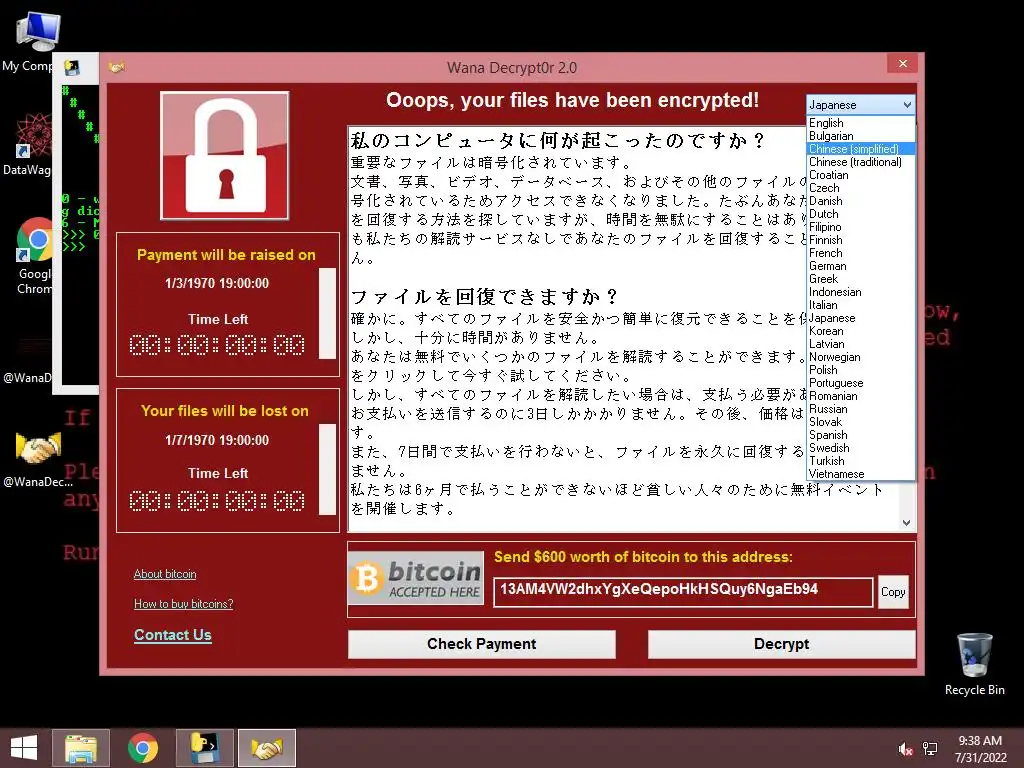Click the handshake icon in title bar
Screen dimensions: 1024x768
pyautogui.click(x=117, y=67)
